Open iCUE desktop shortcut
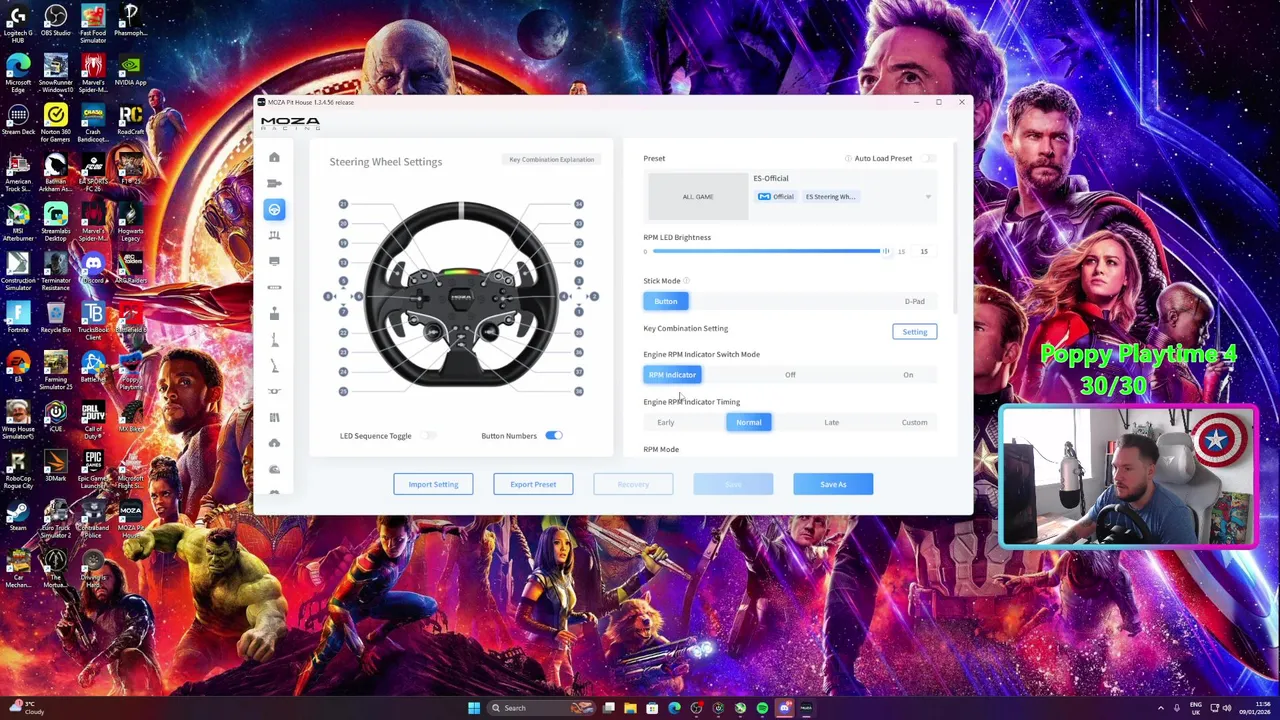 click(56, 418)
